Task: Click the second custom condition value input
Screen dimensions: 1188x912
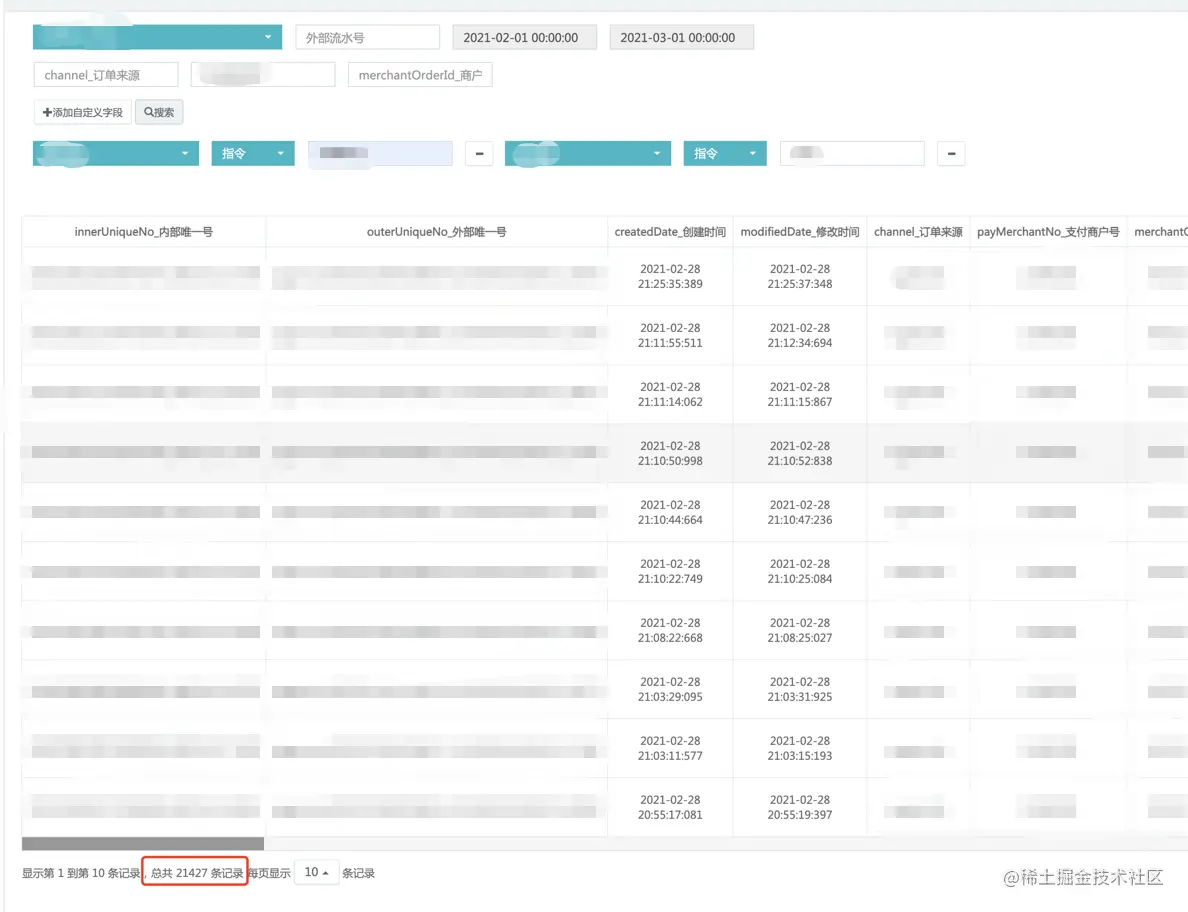Action: pyautogui.click(x=852, y=153)
